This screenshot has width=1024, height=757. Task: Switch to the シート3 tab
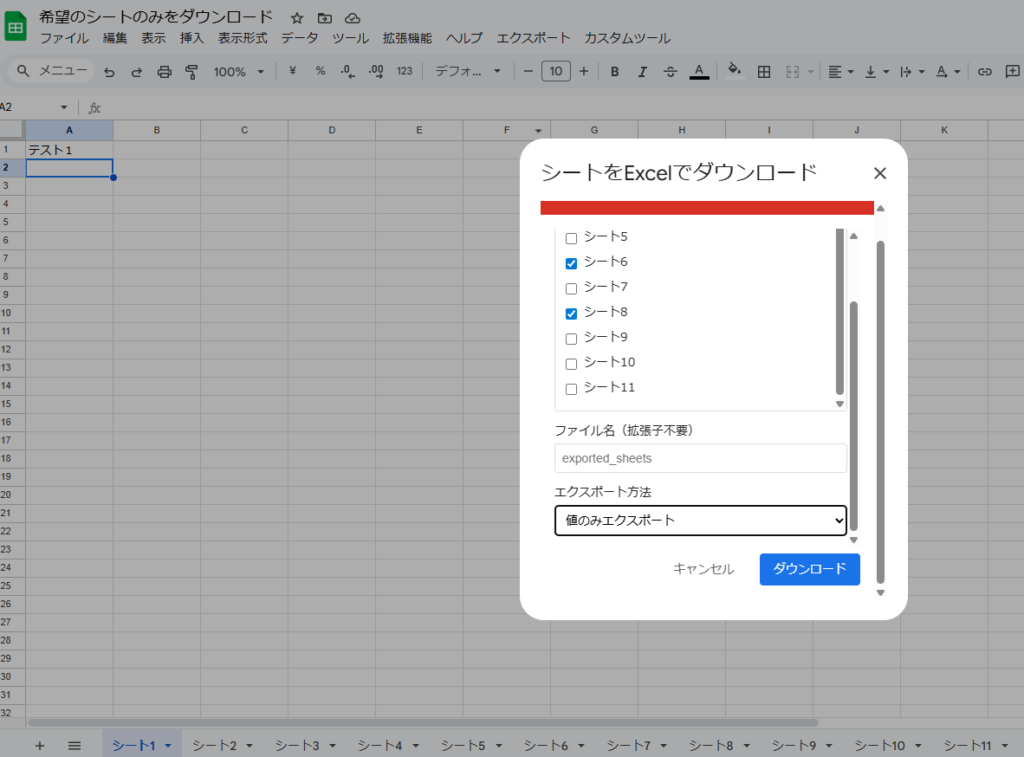297,745
